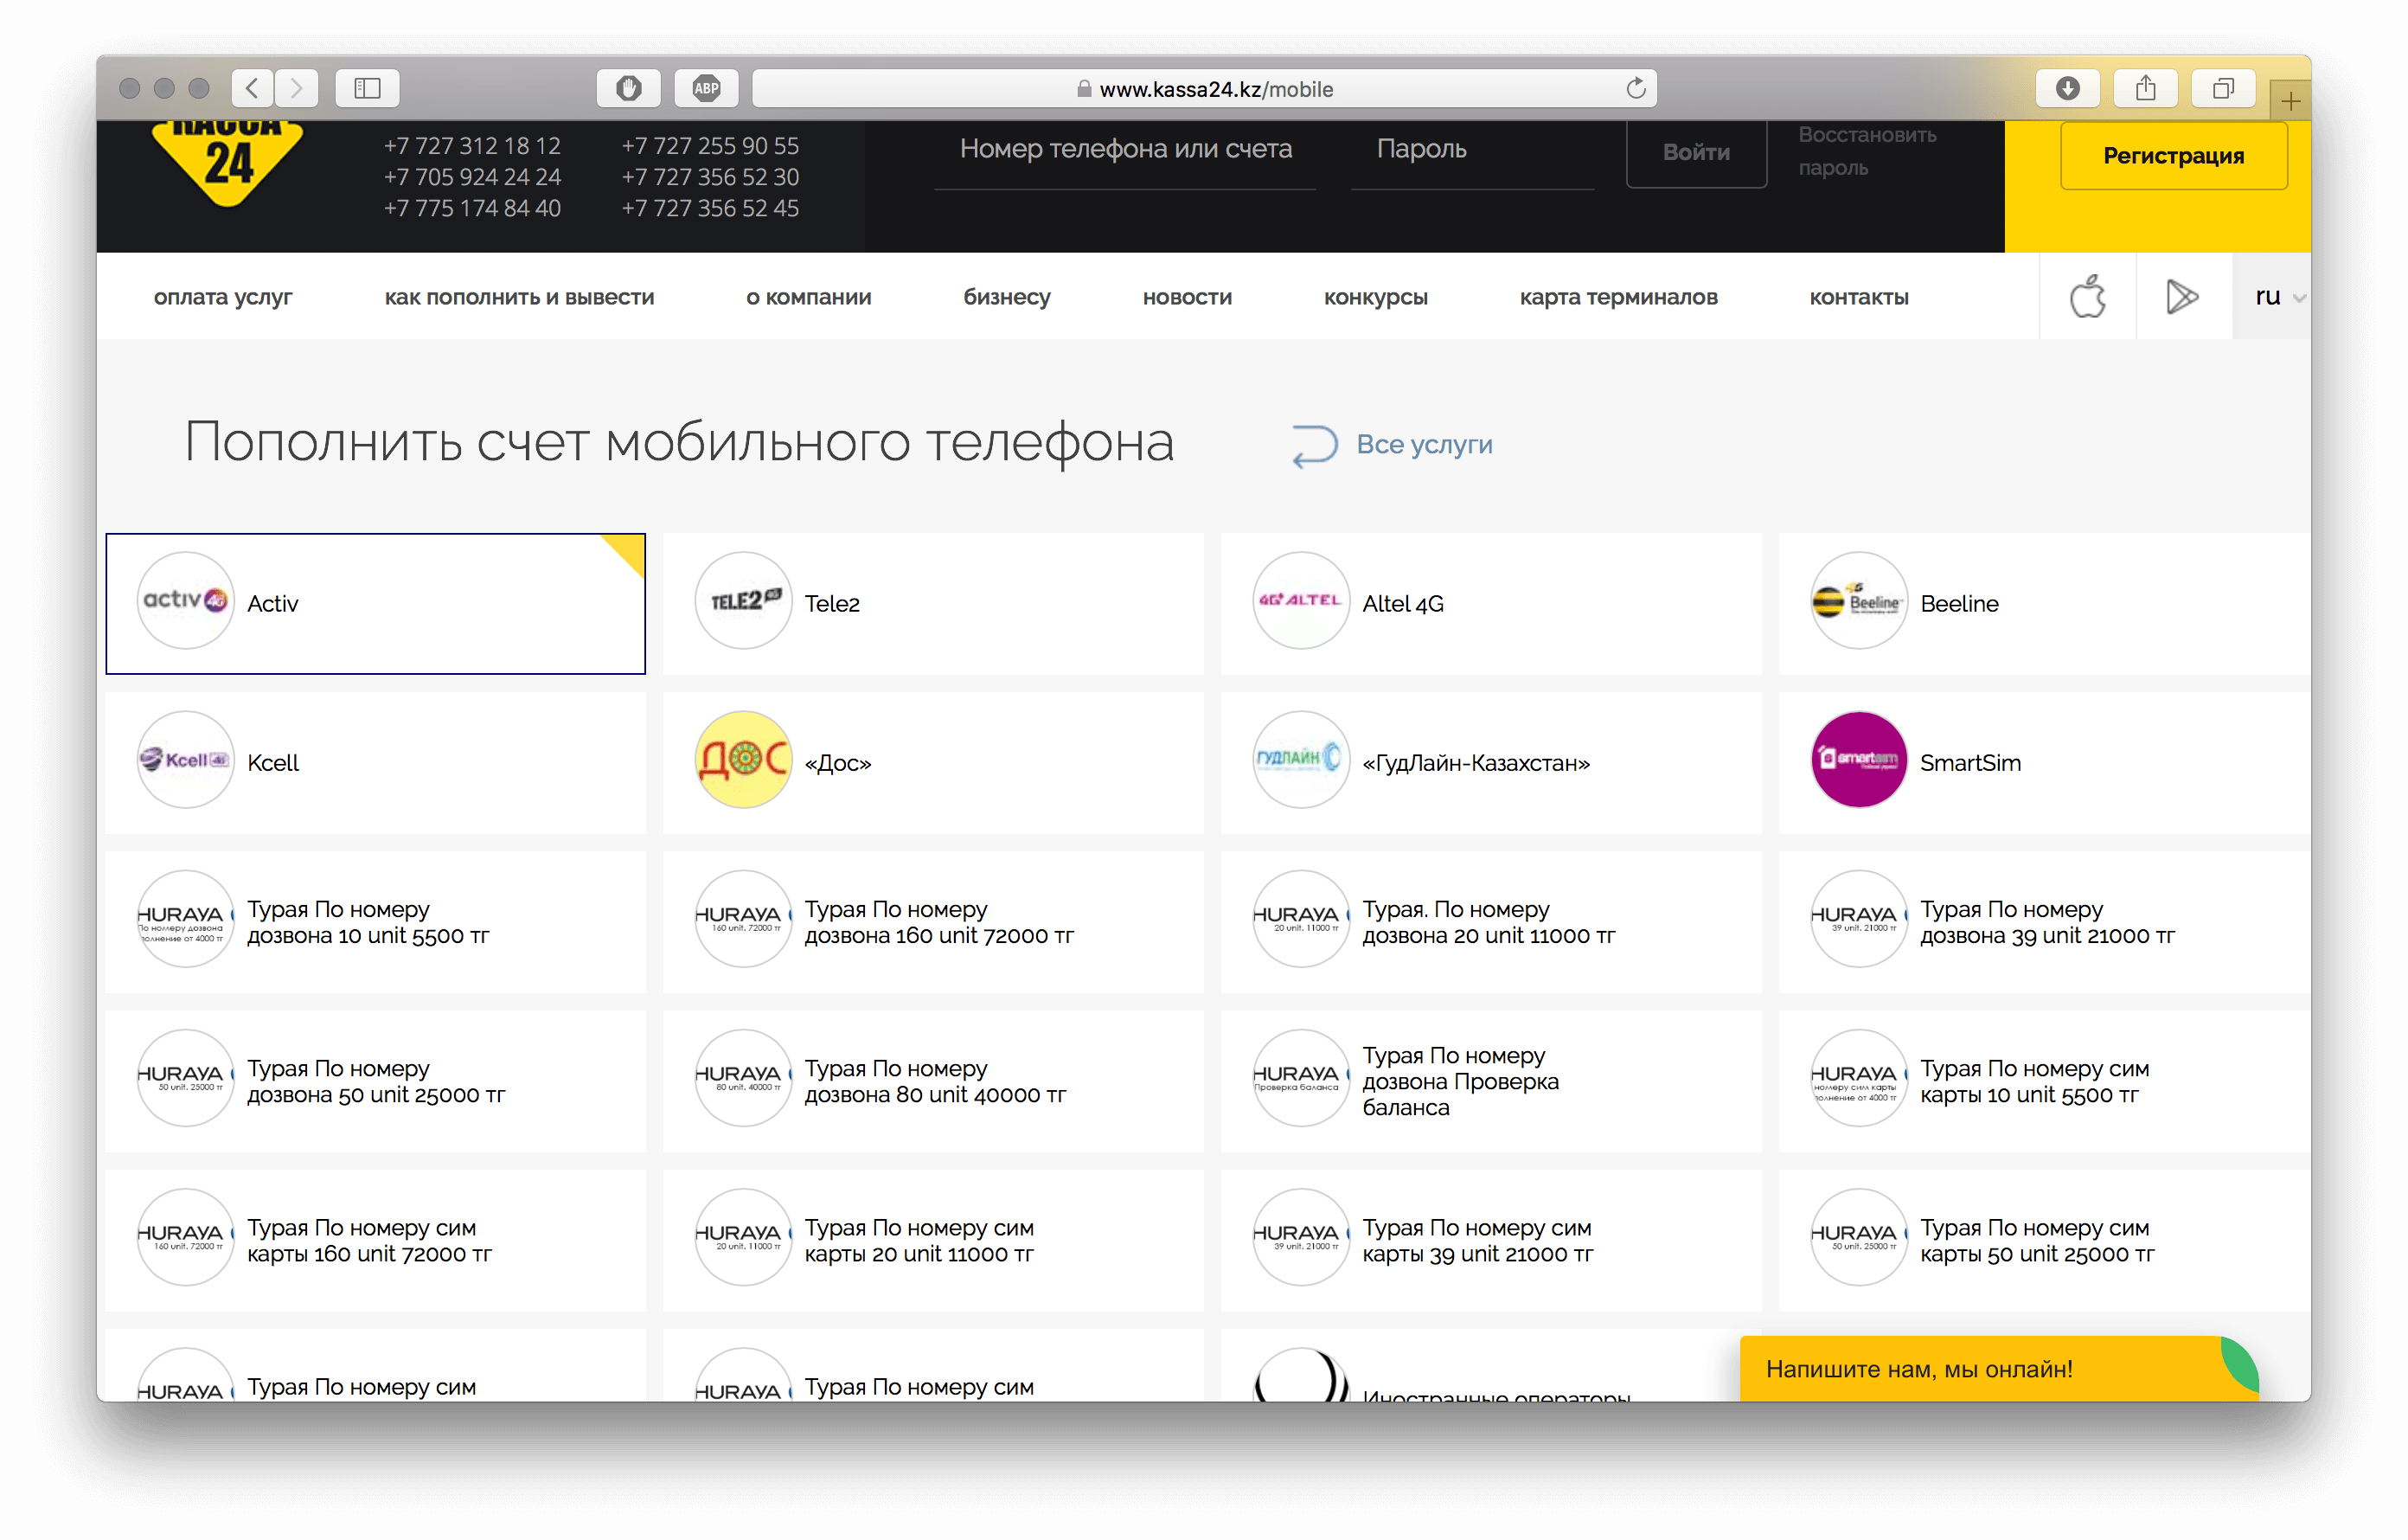The image size is (2408, 1540).
Task: Click the Войти login button
Action: (1696, 153)
